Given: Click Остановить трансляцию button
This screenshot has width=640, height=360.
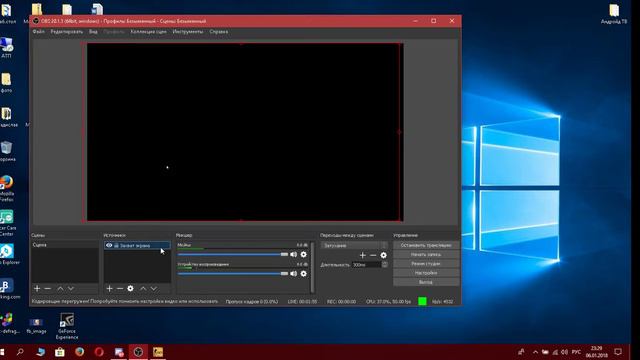Looking at the screenshot, I should [426, 245].
